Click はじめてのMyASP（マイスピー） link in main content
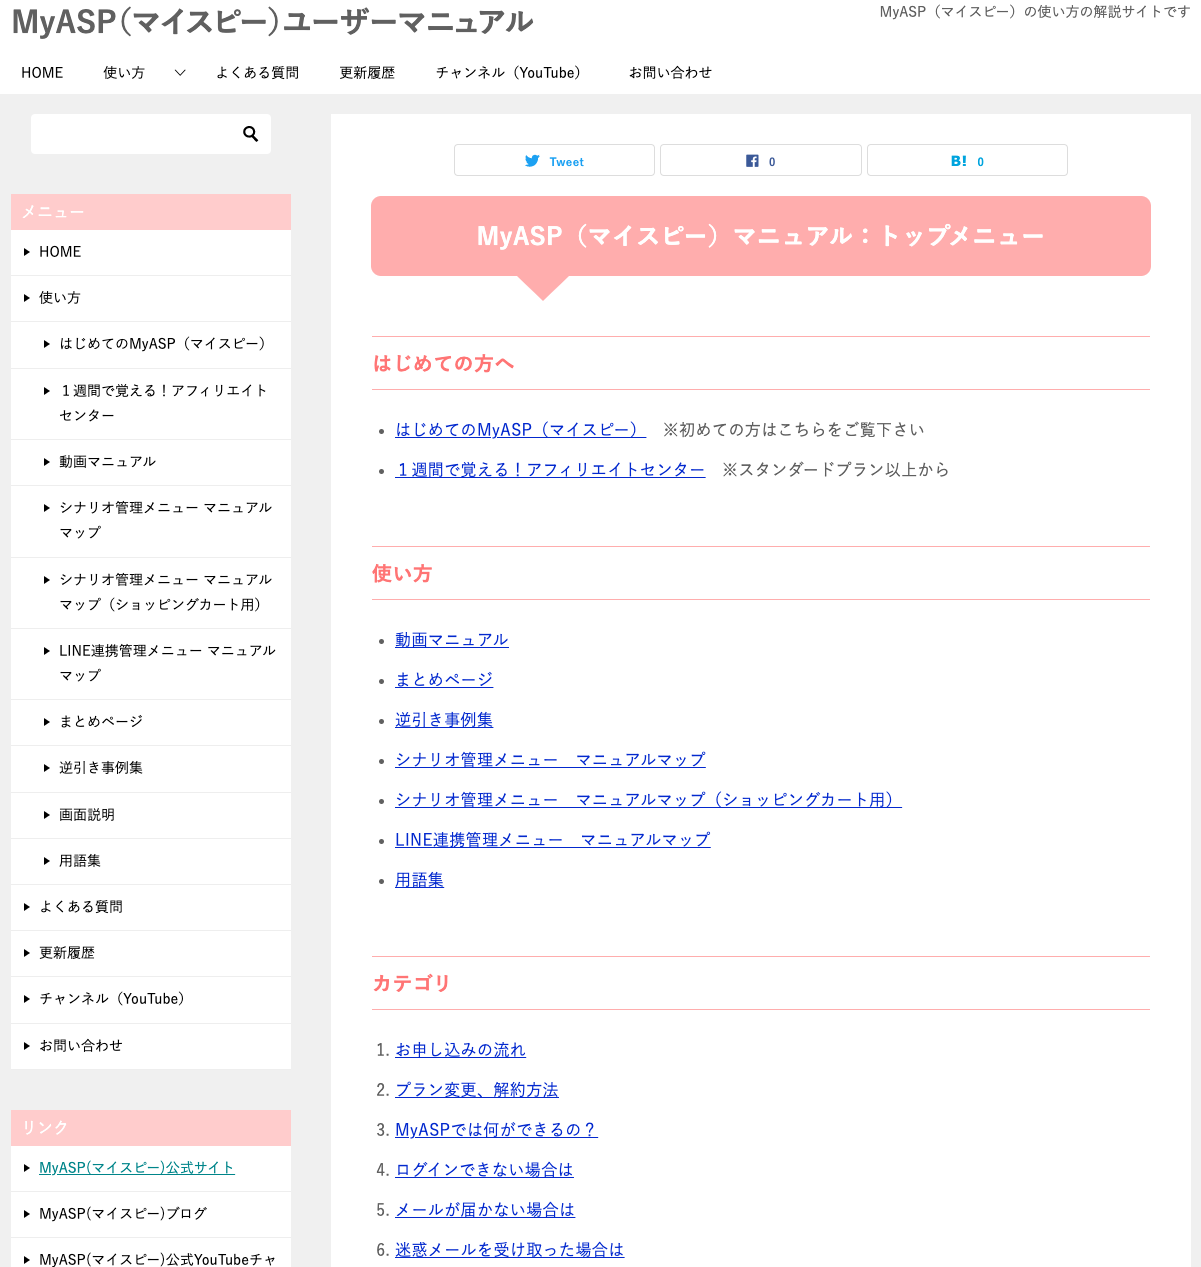 (x=520, y=430)
